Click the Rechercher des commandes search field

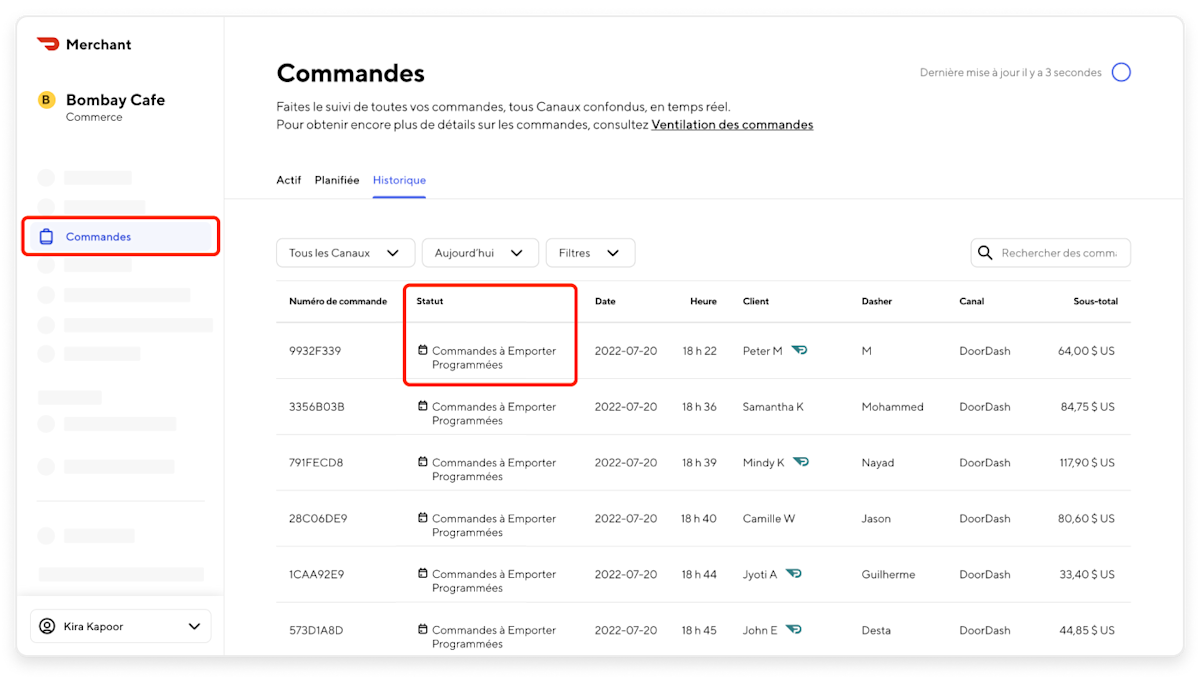click(1051, 253)
